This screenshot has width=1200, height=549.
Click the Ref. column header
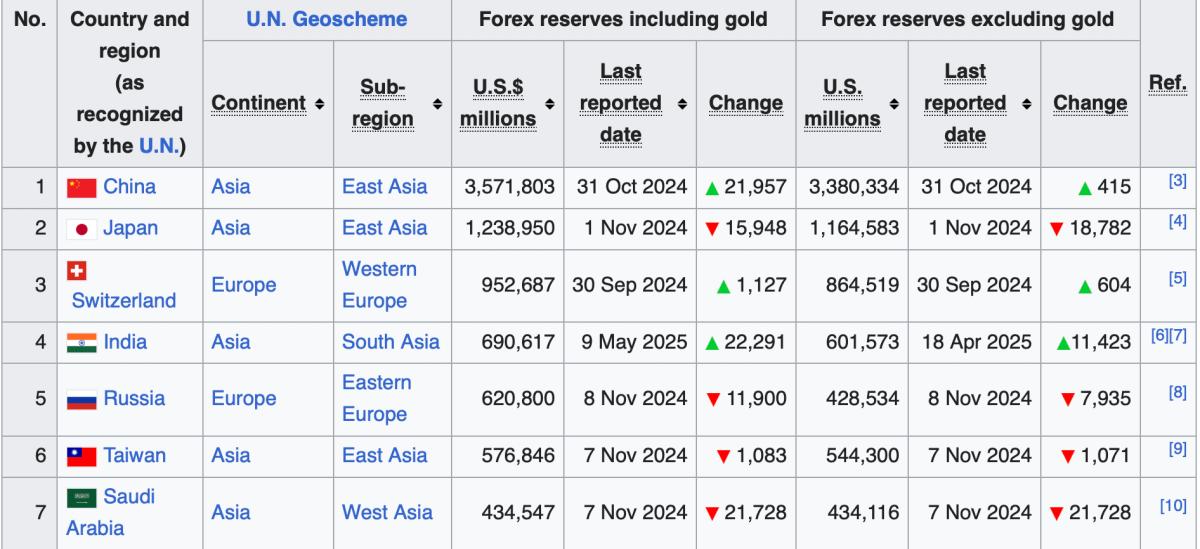point(1168,84)
